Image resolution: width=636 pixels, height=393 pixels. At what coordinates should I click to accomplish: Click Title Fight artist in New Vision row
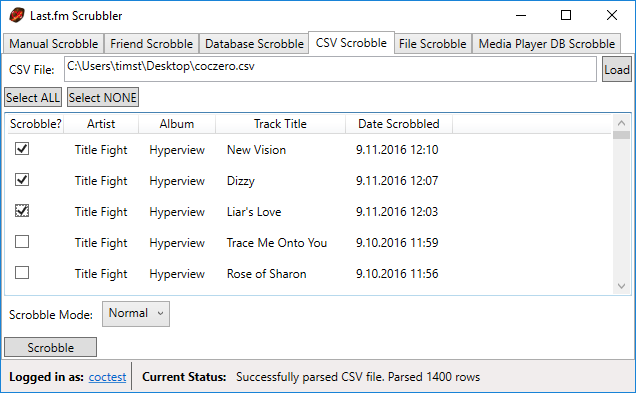(101, 150)
